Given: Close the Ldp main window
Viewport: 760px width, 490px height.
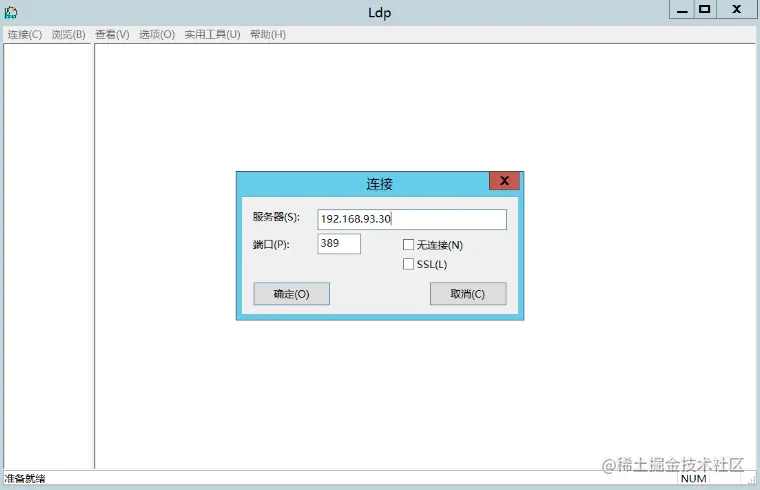Looking at the screenshot, I should (x=737, y=10).
